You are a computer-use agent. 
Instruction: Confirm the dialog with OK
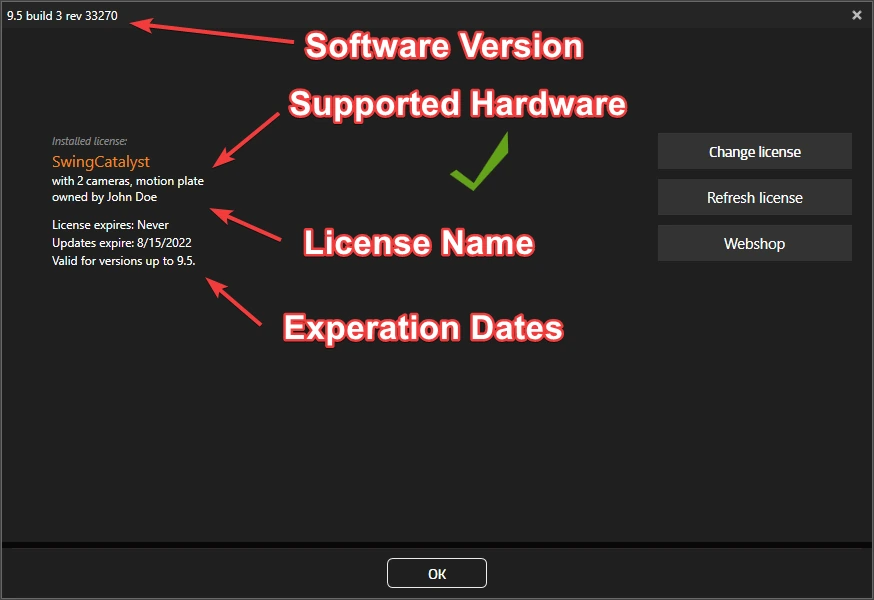(437, 573)
